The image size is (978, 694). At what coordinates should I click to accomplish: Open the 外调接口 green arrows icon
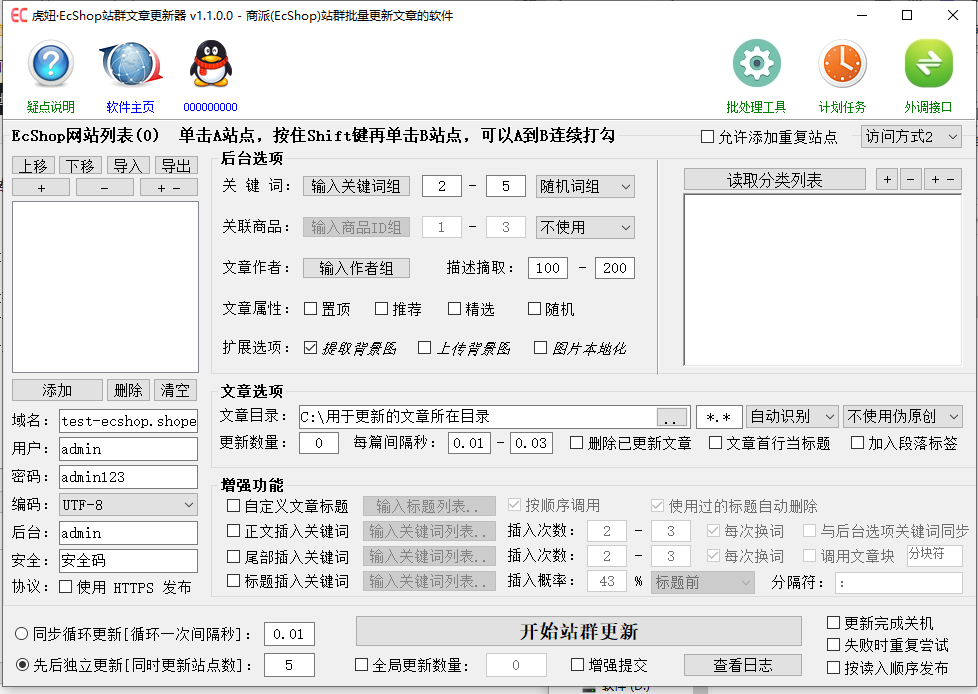coord(929,63)
